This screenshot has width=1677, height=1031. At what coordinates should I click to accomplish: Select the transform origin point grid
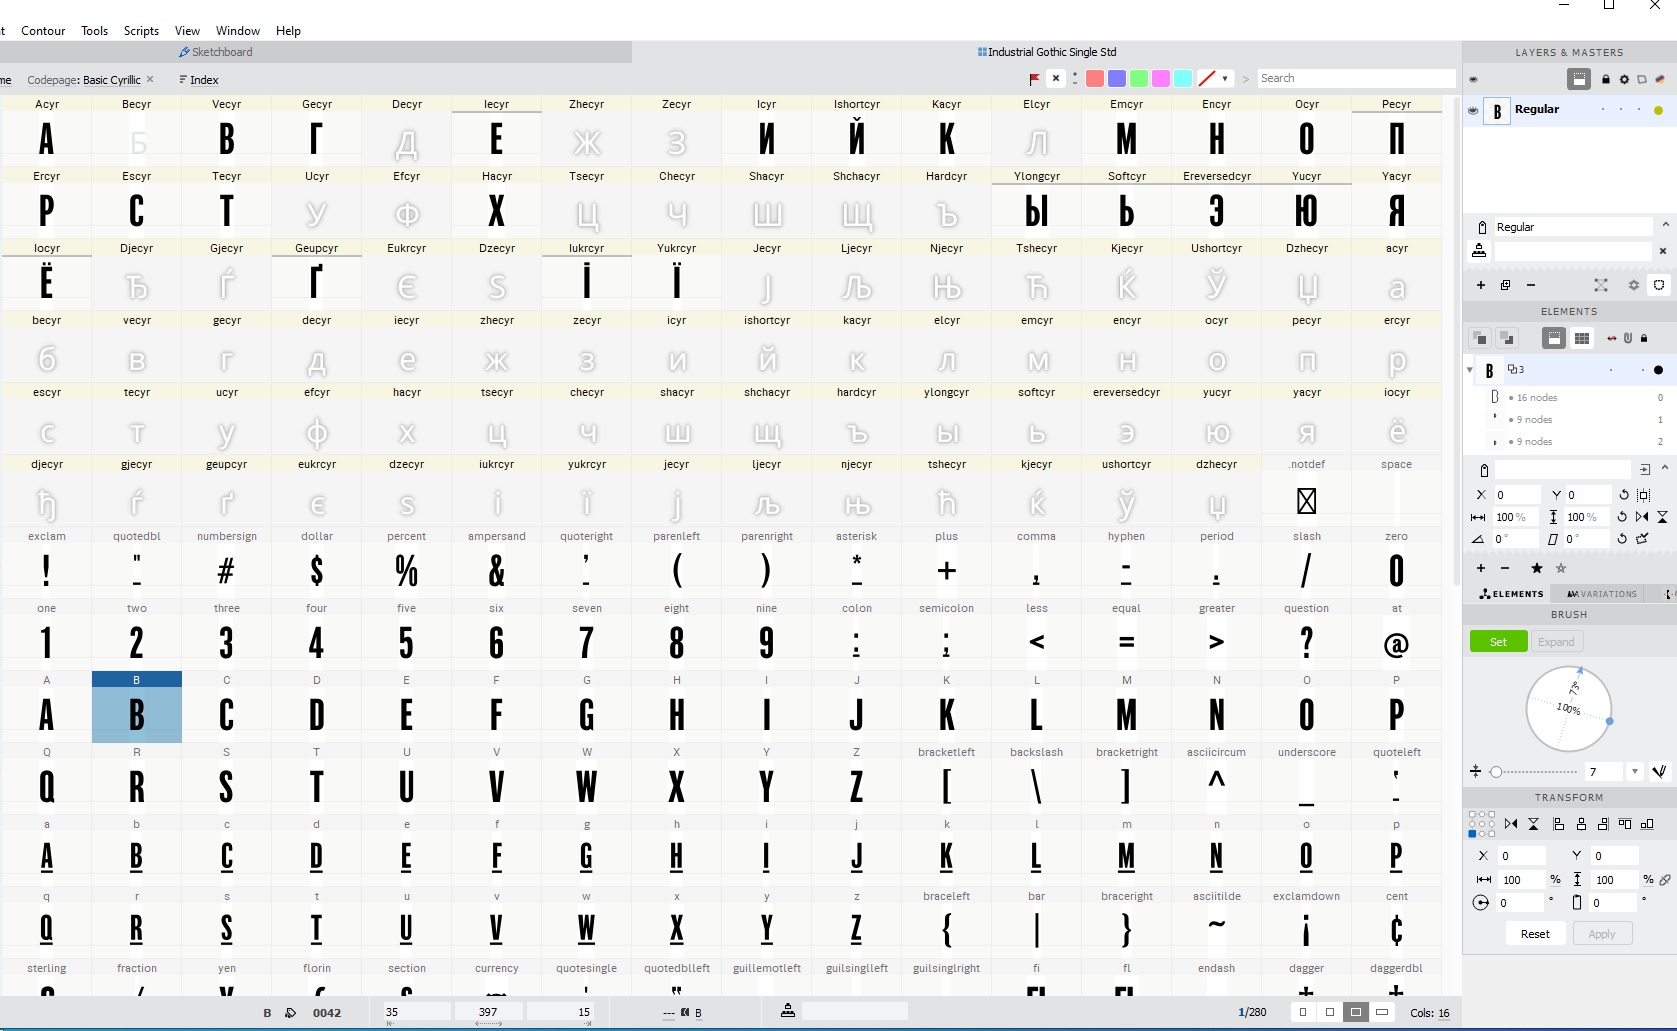tap(1482, 824)
